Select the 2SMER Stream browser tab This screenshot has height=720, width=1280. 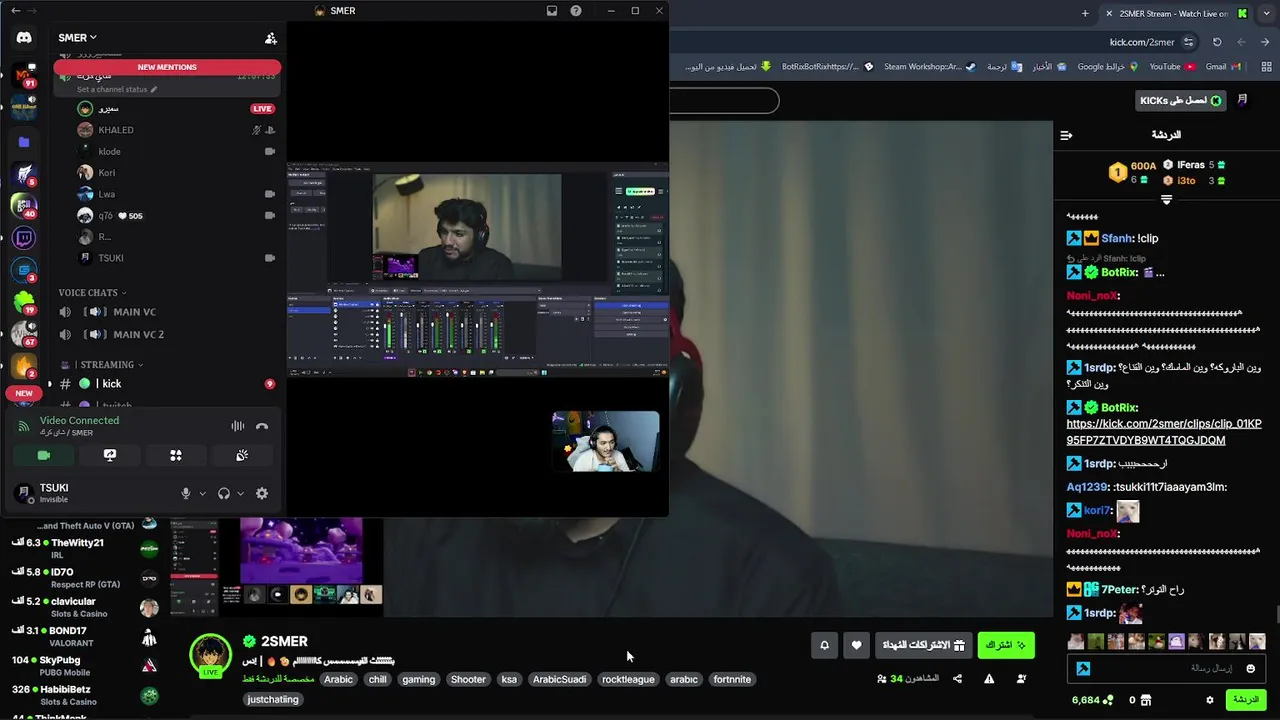(1175, 13)
